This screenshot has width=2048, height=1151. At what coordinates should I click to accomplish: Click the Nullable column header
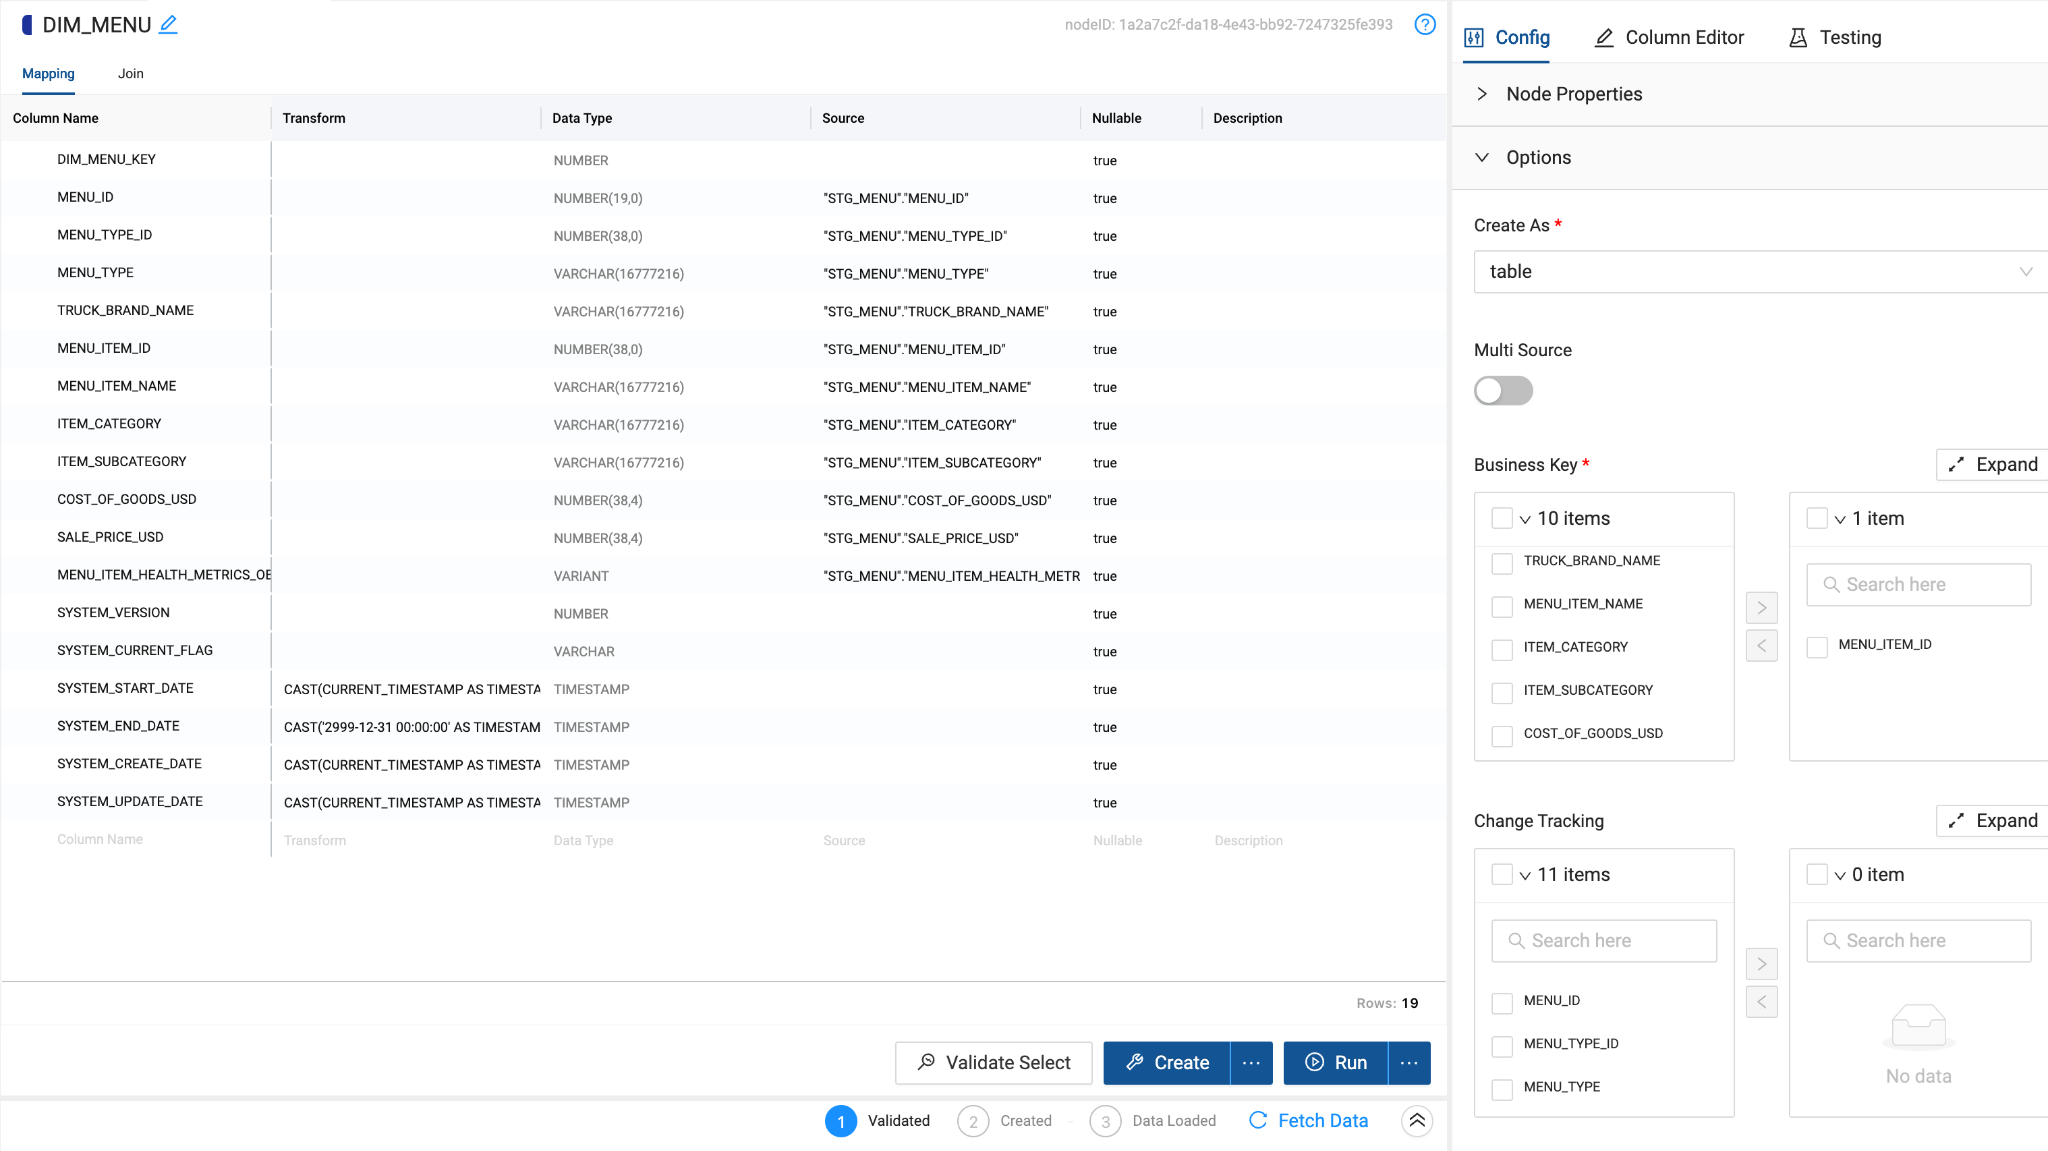[1117, 118]
